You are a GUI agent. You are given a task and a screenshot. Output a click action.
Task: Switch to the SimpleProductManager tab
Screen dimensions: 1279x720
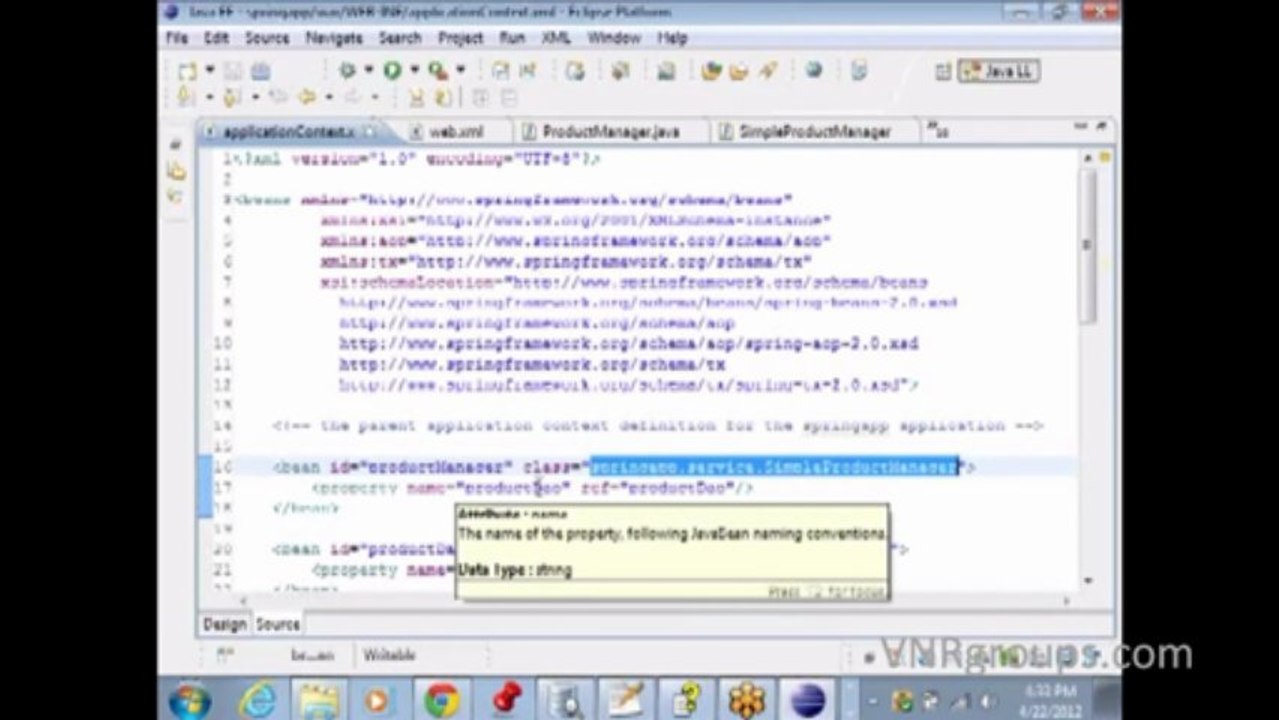click(814, 131)
